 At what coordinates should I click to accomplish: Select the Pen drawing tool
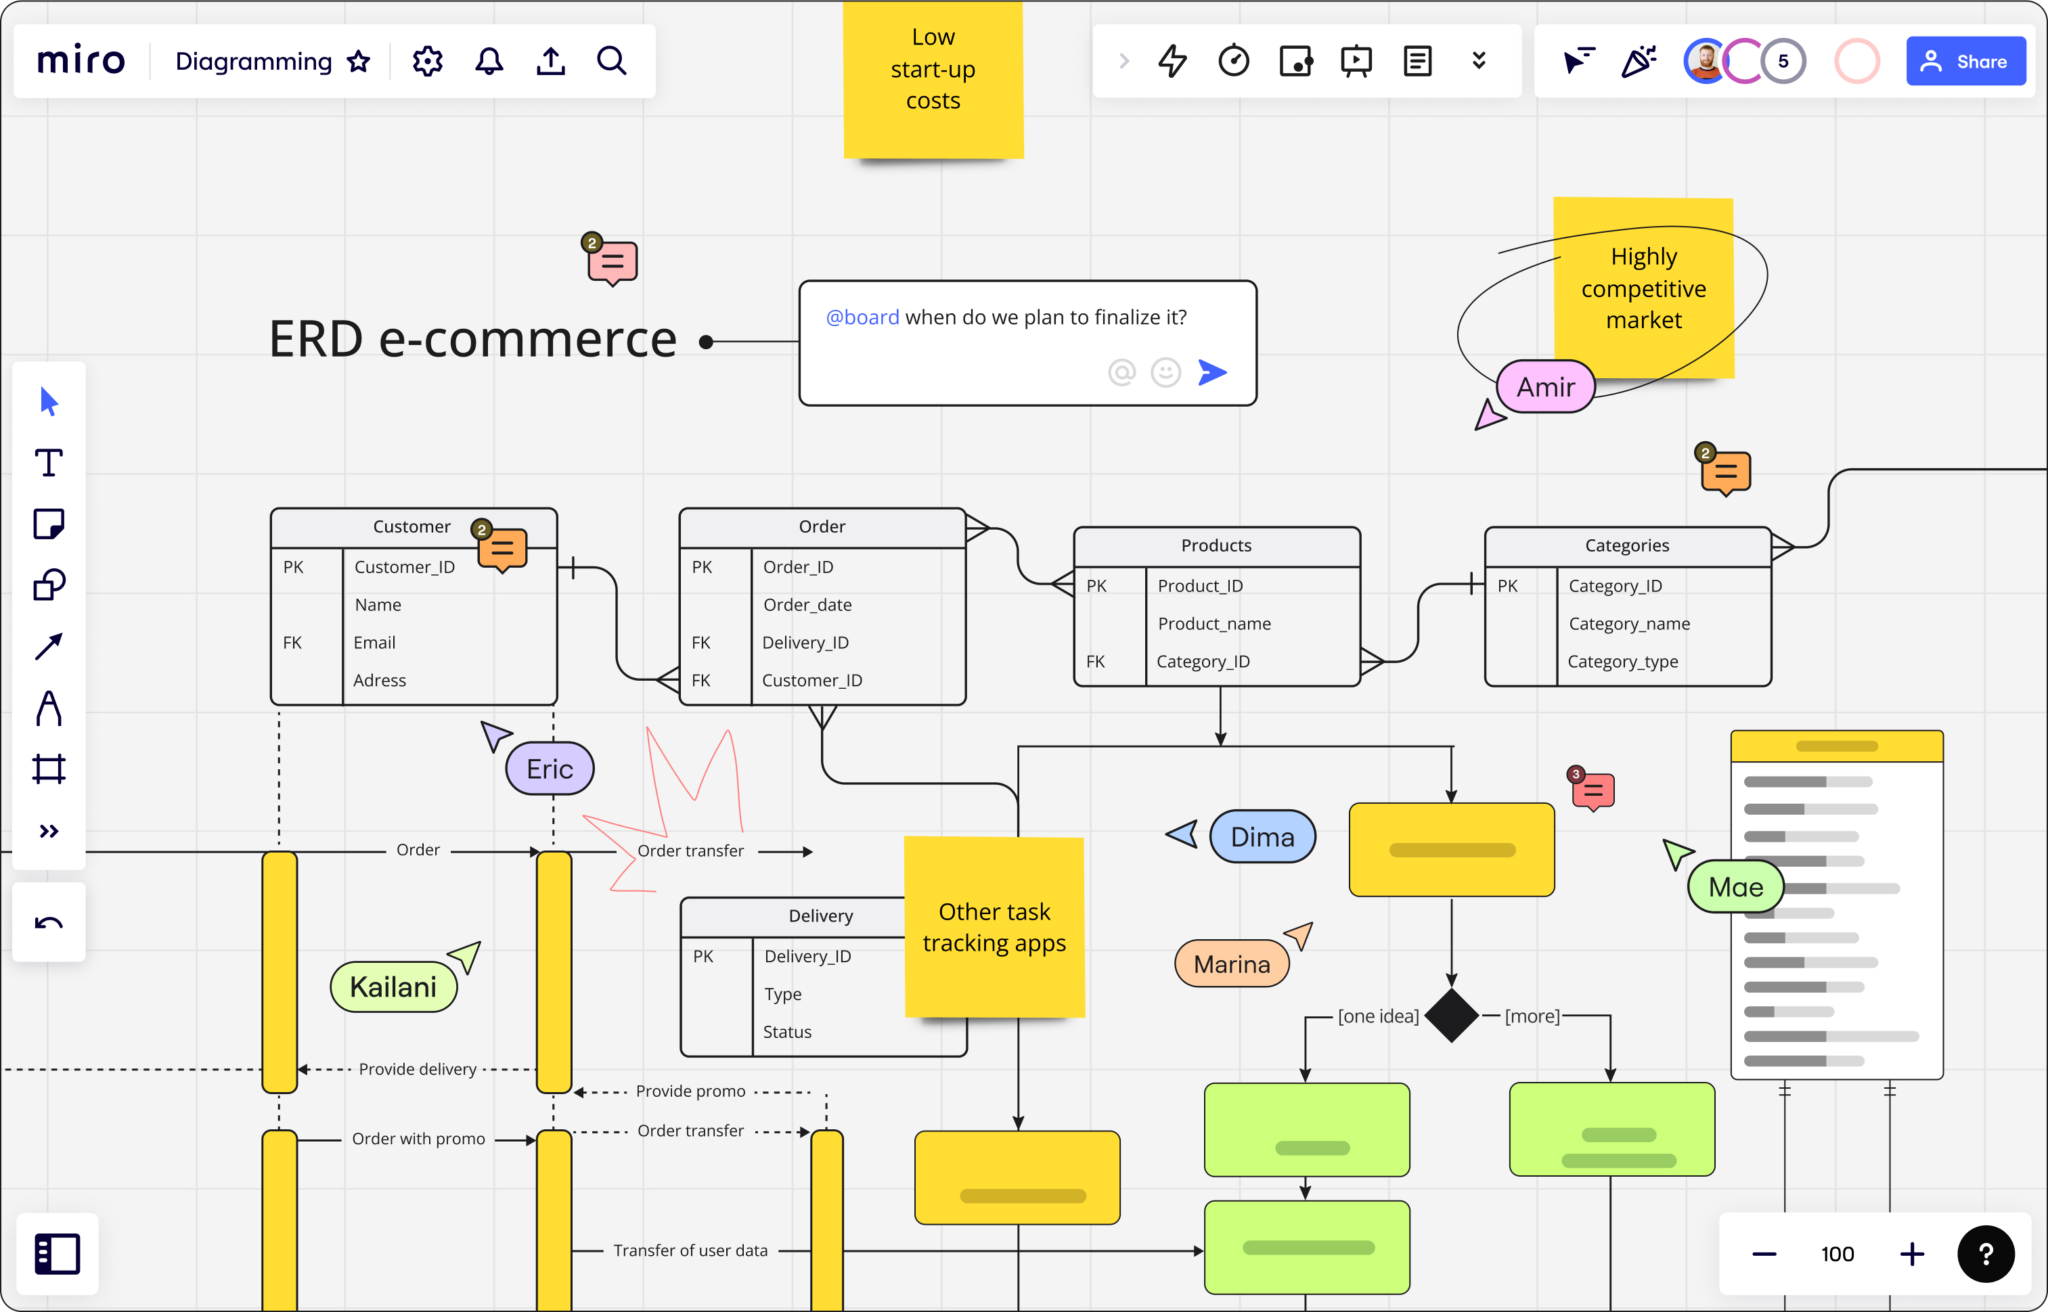[48, 709]
